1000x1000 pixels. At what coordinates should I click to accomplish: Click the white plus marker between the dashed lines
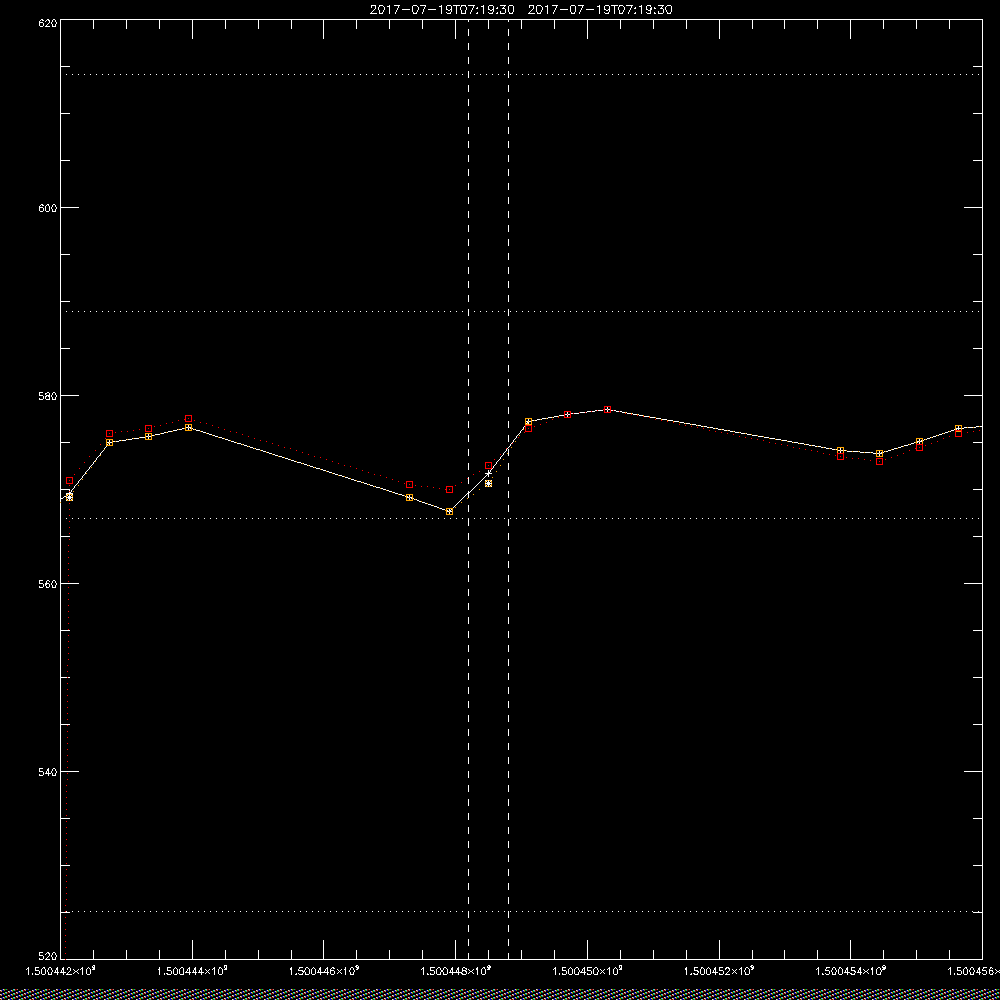489,473
